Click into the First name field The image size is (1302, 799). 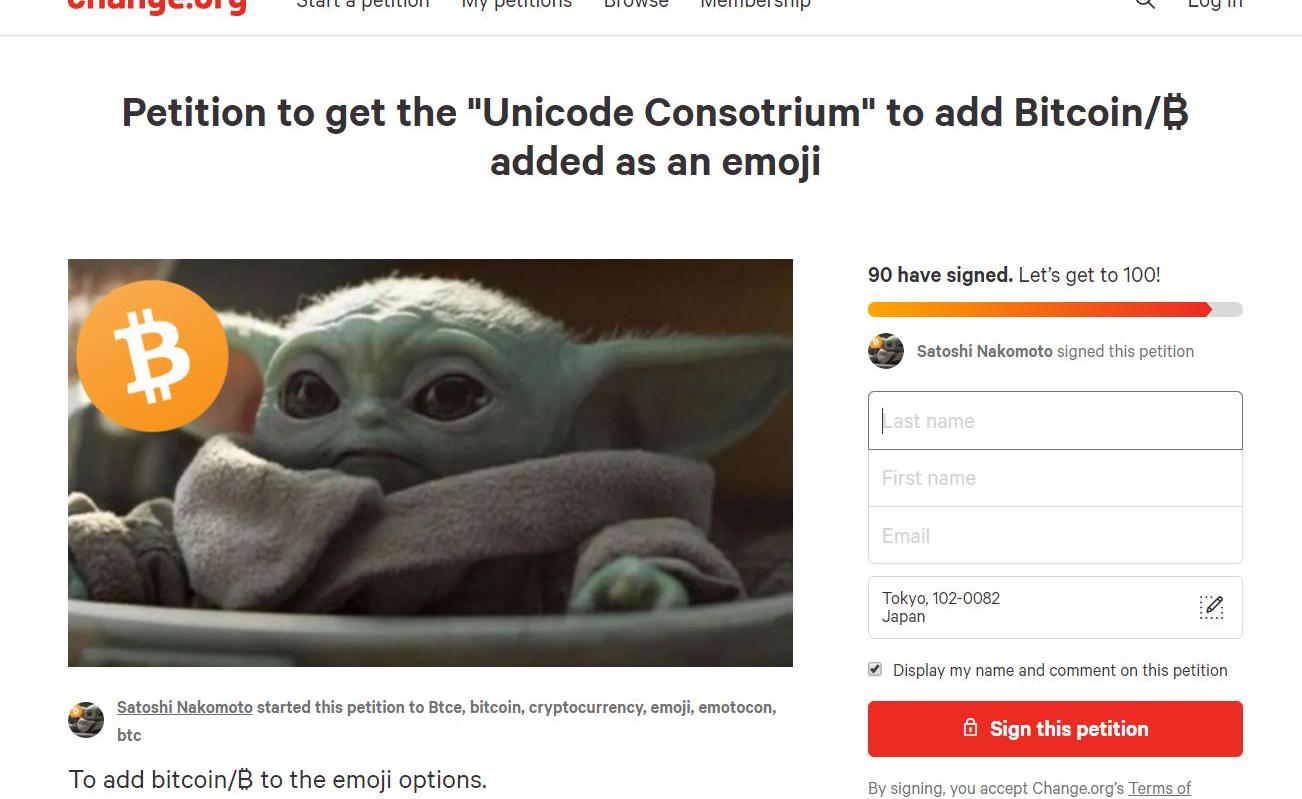coord(1055,478)
